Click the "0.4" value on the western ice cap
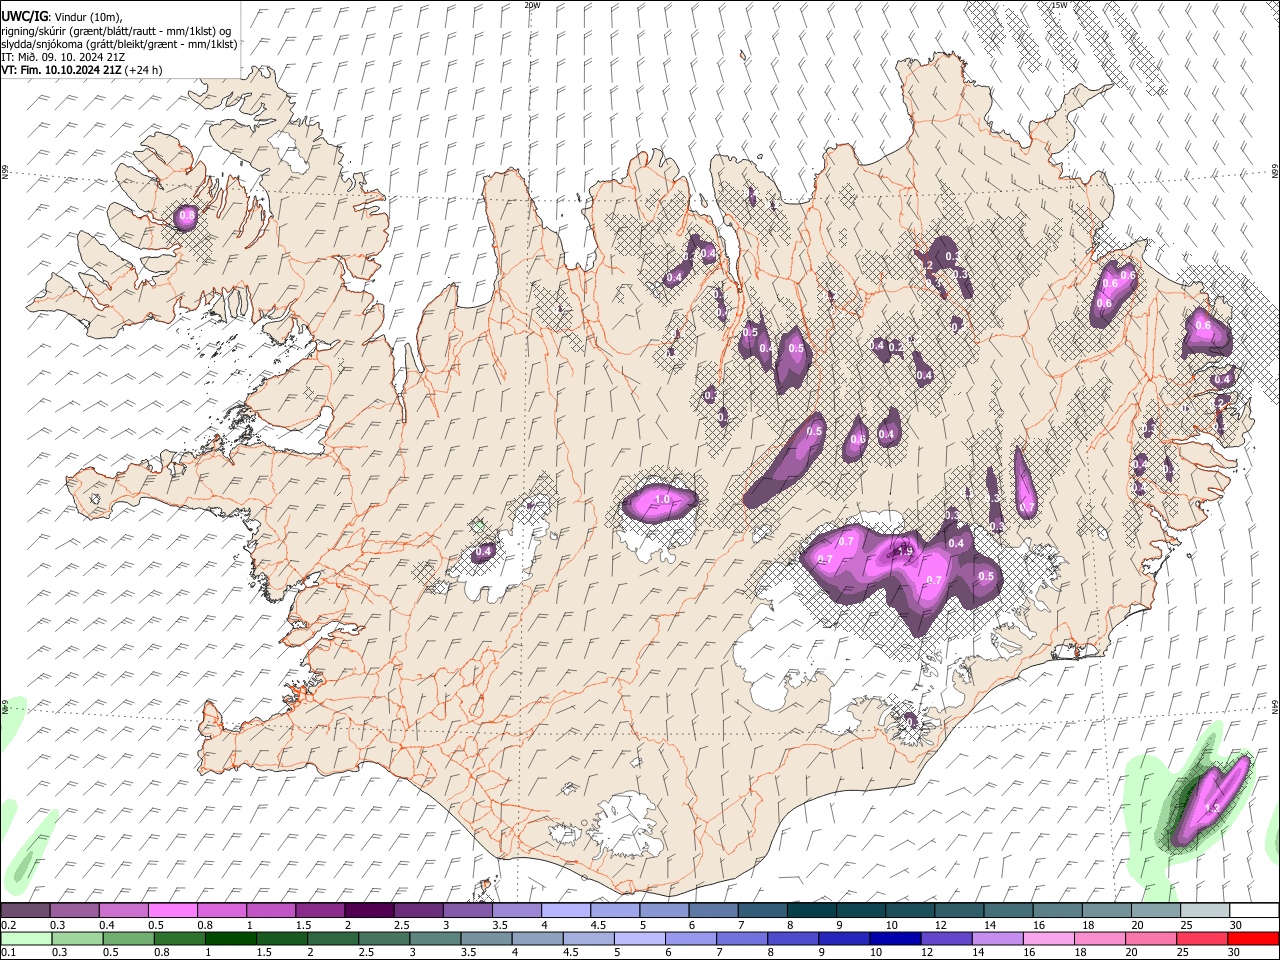This screenshot has height=960, width=1280. pyautogui.click(x=484, y=551)
